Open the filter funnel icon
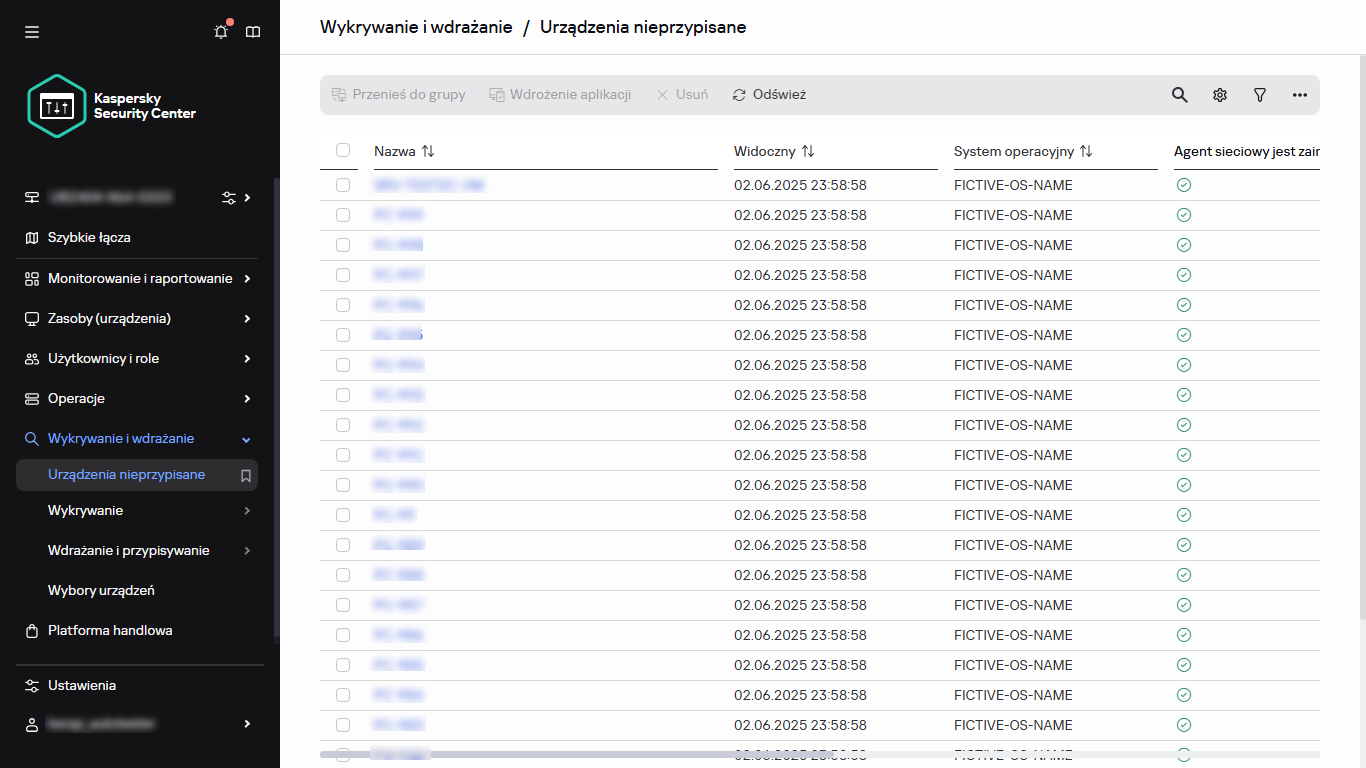1366x768 pixels. pos(1260,95)
